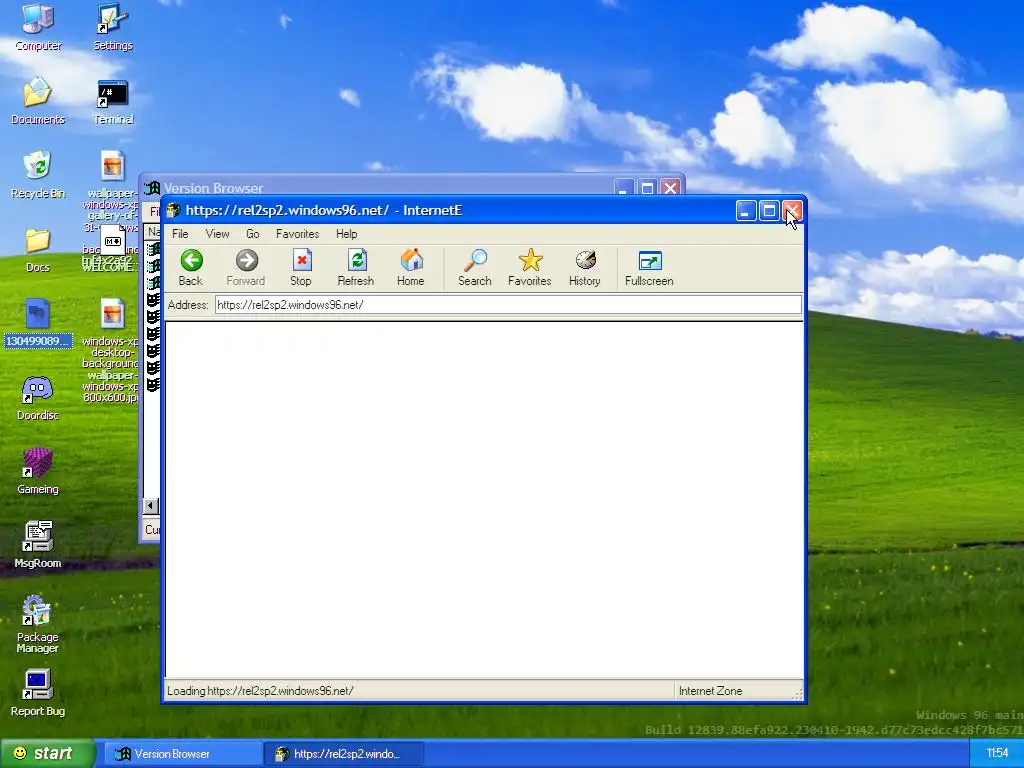The width and height of the screenshot is (1024, 768).
Task: Open the Go menu
Action: (x=253, y=234)
